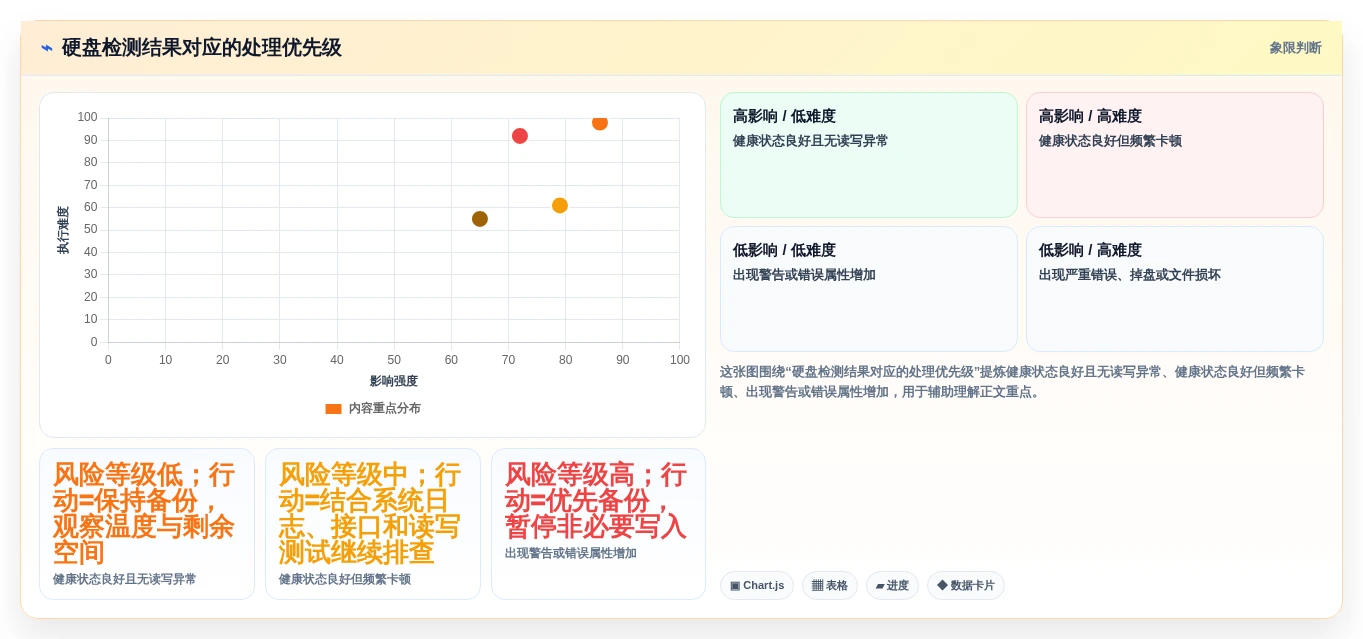Select the 风险等级低 data card
1363x639 pixels.
pos(147,524)
